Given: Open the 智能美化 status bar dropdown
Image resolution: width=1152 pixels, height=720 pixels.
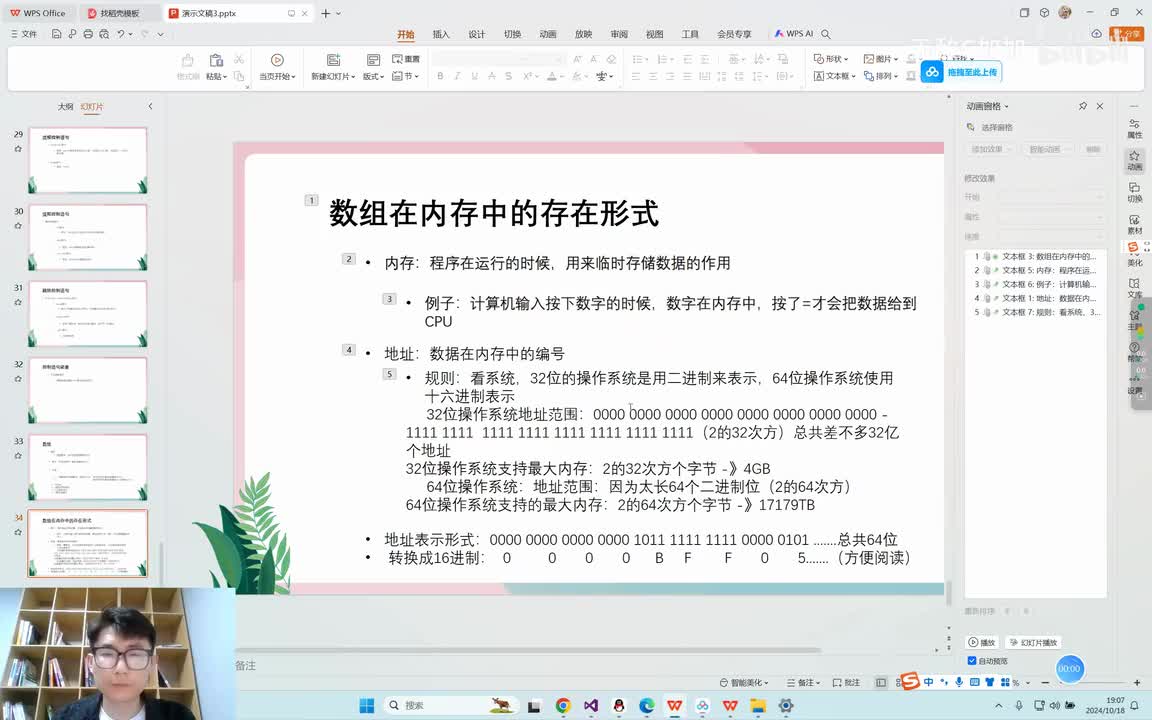Looking at the screenshot, I should coord(744,683).
